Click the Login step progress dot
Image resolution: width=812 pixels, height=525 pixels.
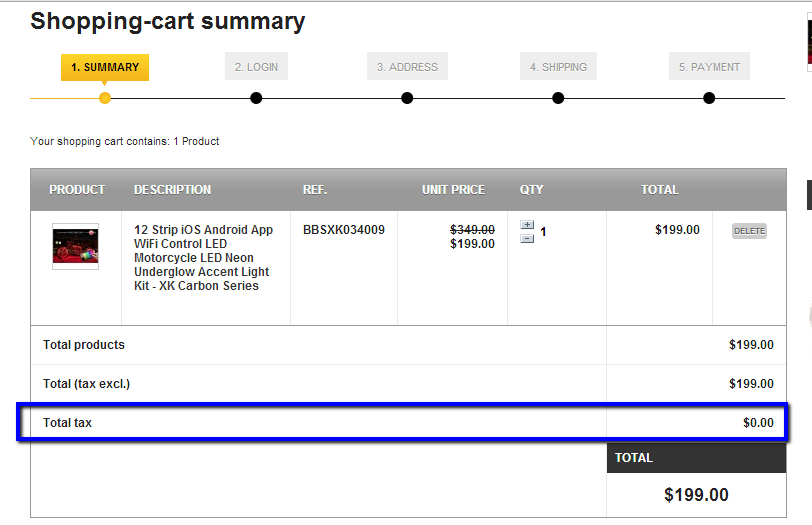coord(256,98)
